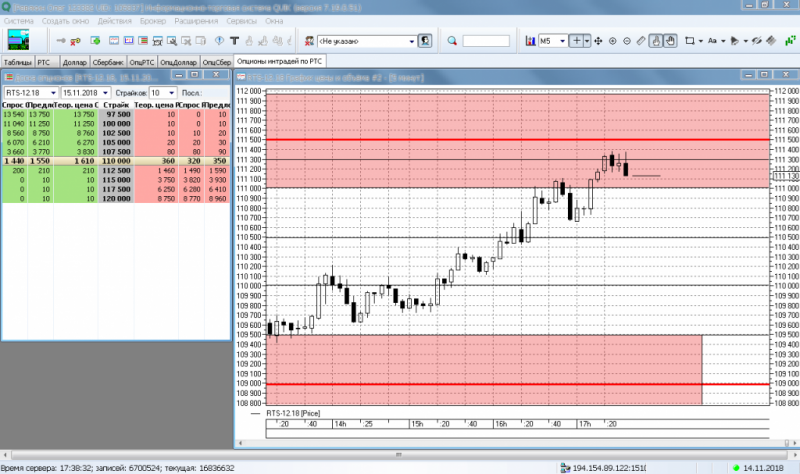The image size is (800, 474).
Task: Open the Брокер menu
Action: pyautogui.click(x=153, y=21)
